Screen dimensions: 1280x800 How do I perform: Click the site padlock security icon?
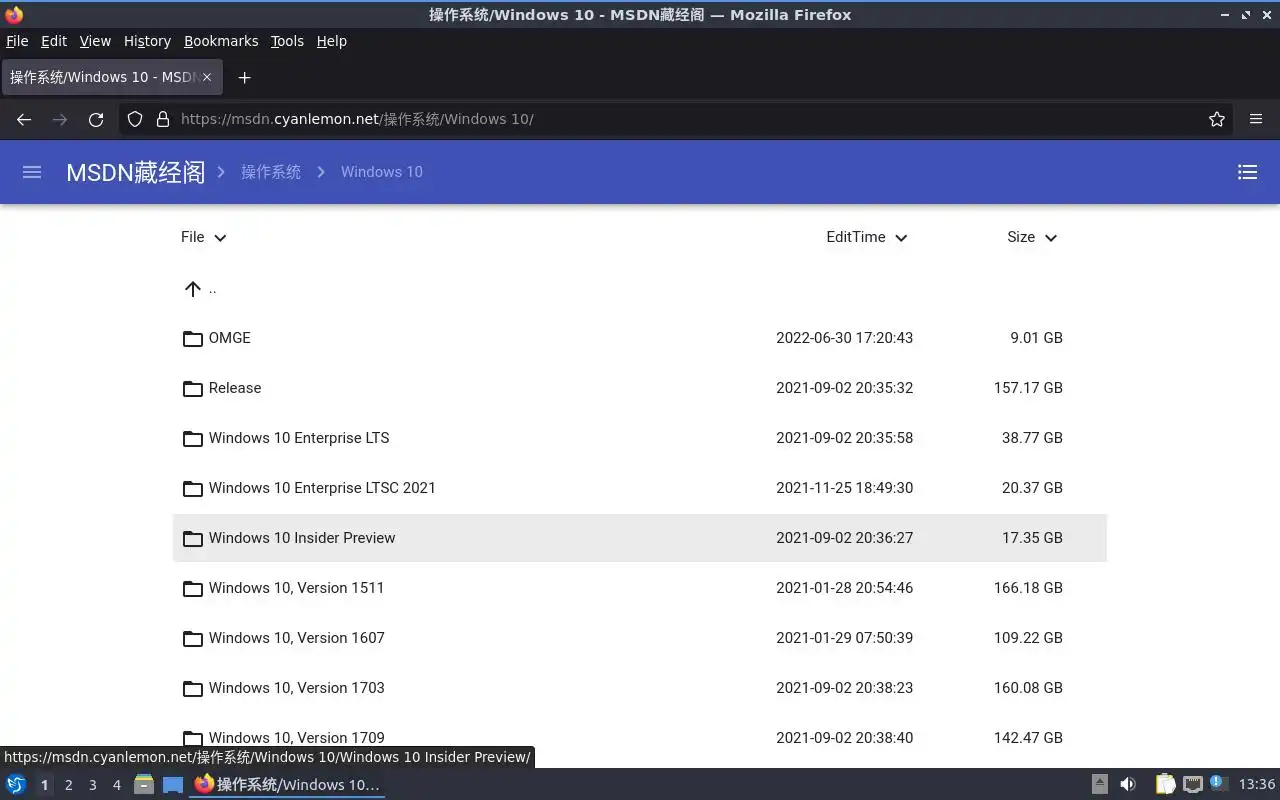click(163, 119)
